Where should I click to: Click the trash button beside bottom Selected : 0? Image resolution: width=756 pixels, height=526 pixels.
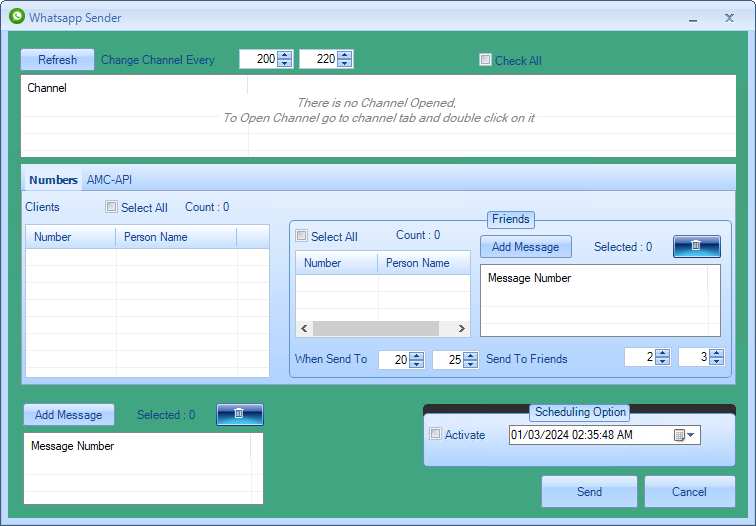pos(240,414)
